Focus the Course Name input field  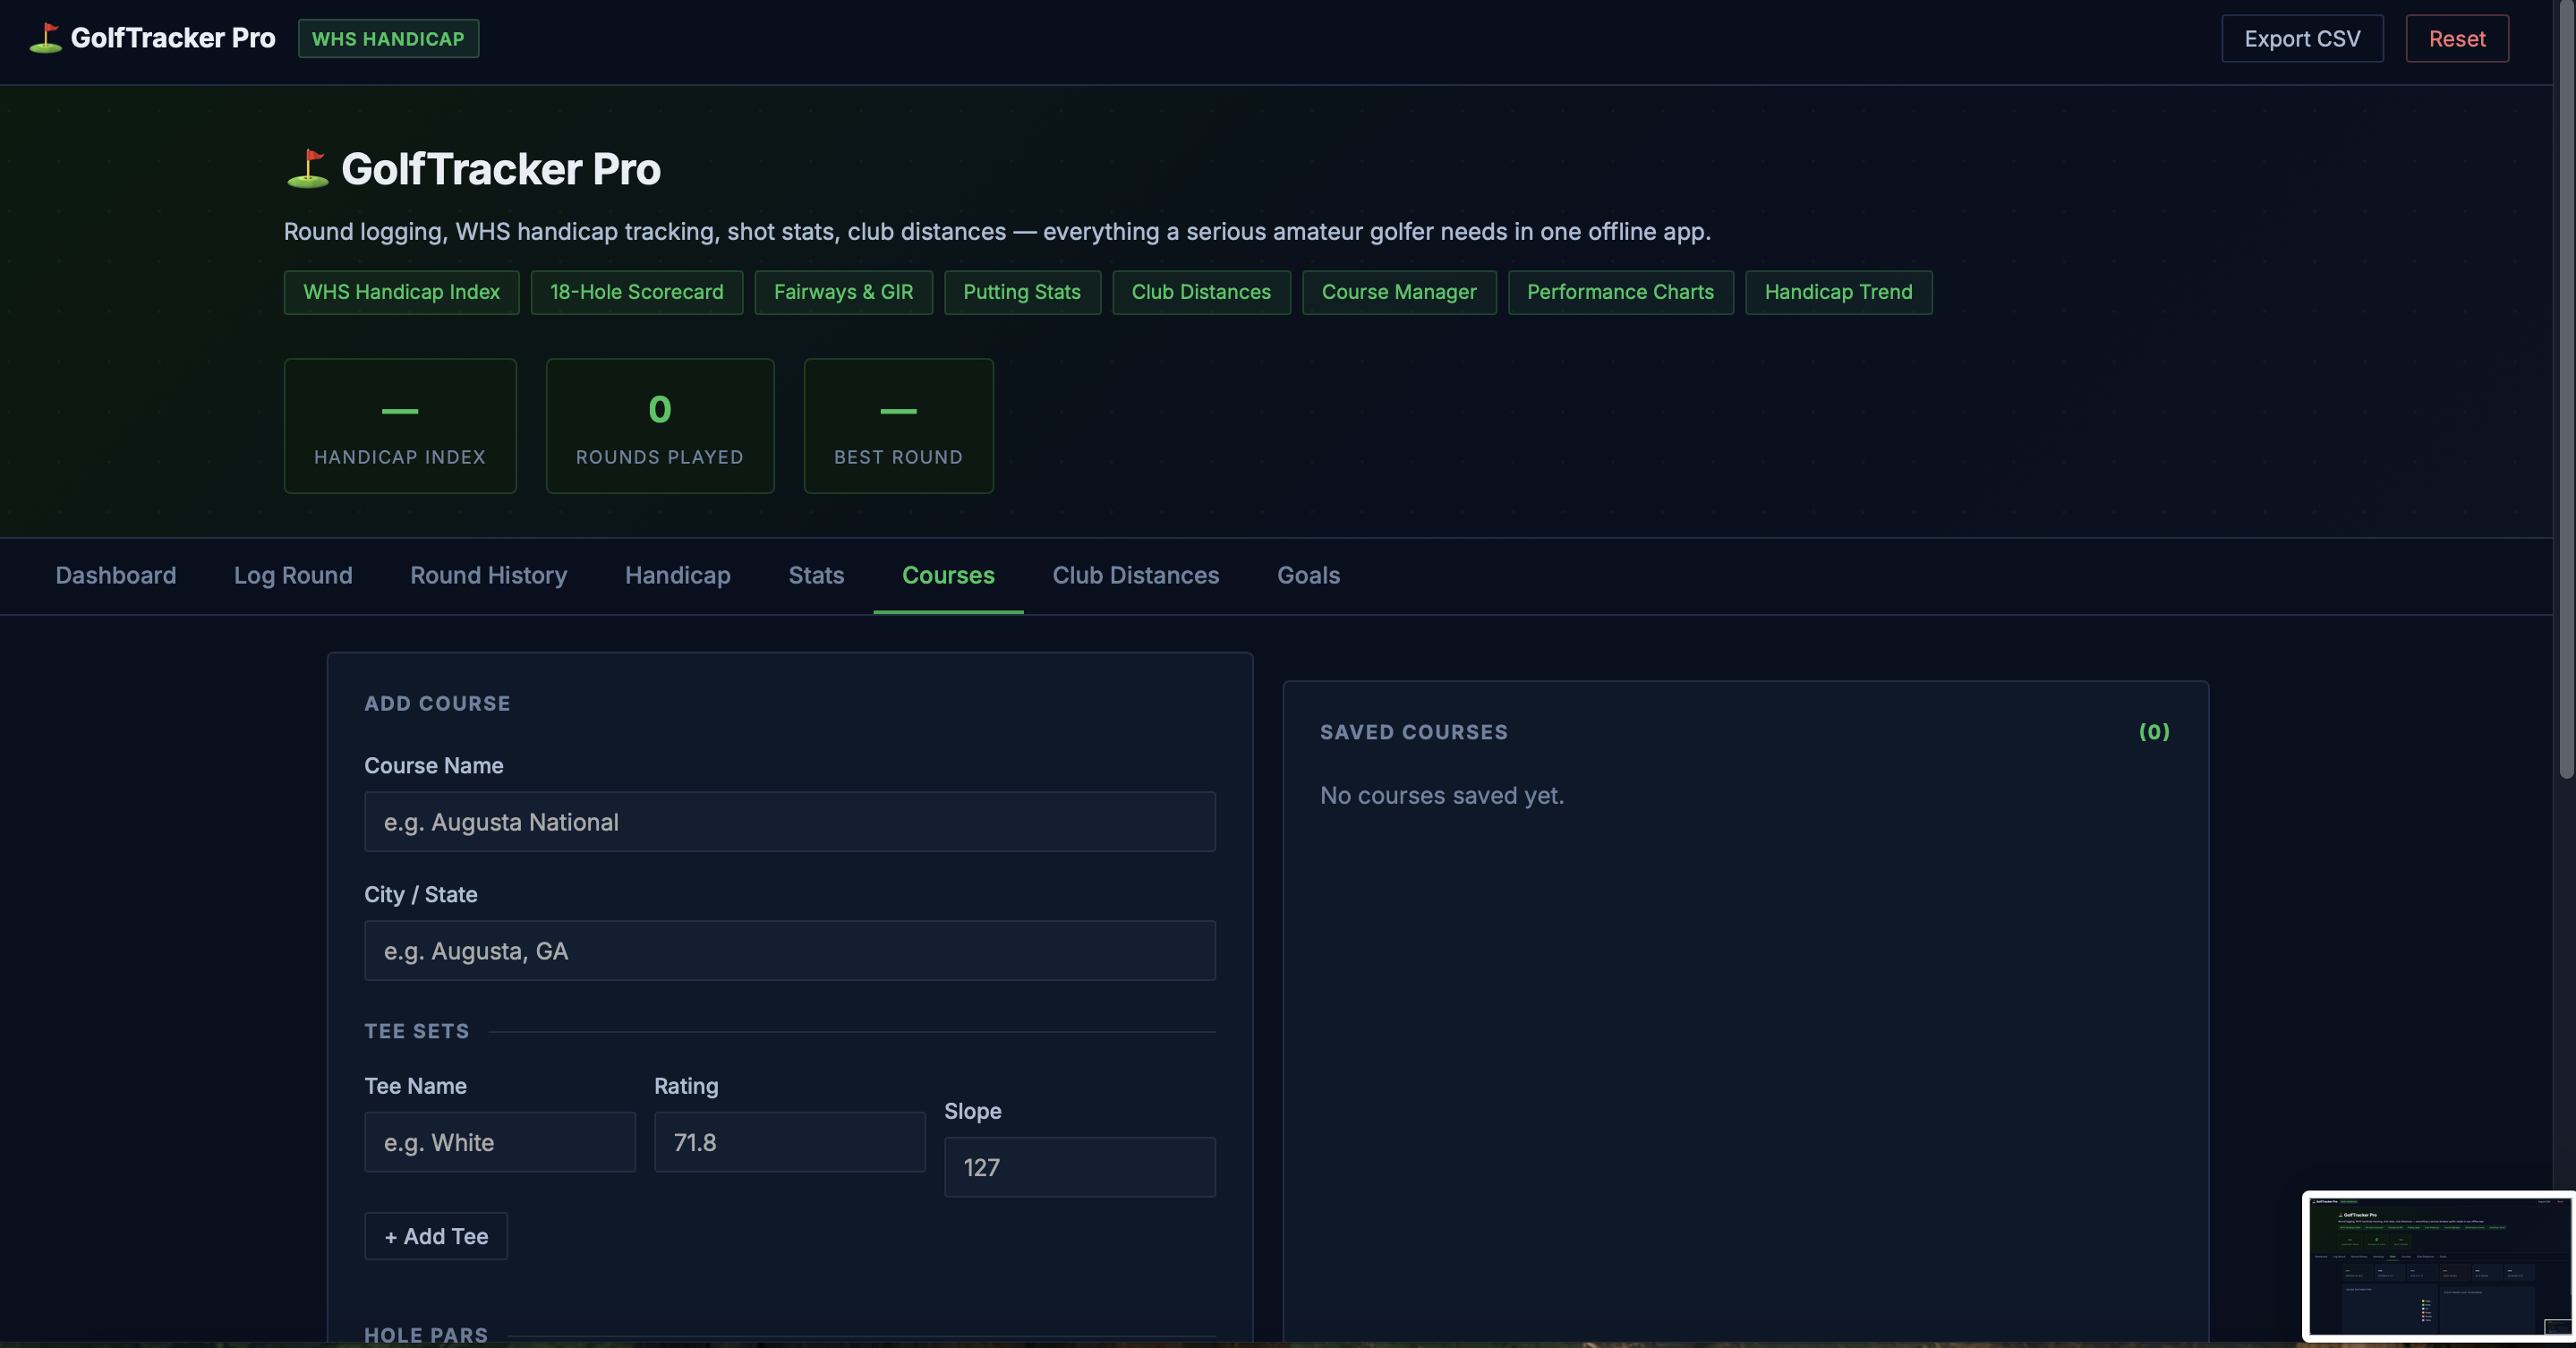pos(790,822)
